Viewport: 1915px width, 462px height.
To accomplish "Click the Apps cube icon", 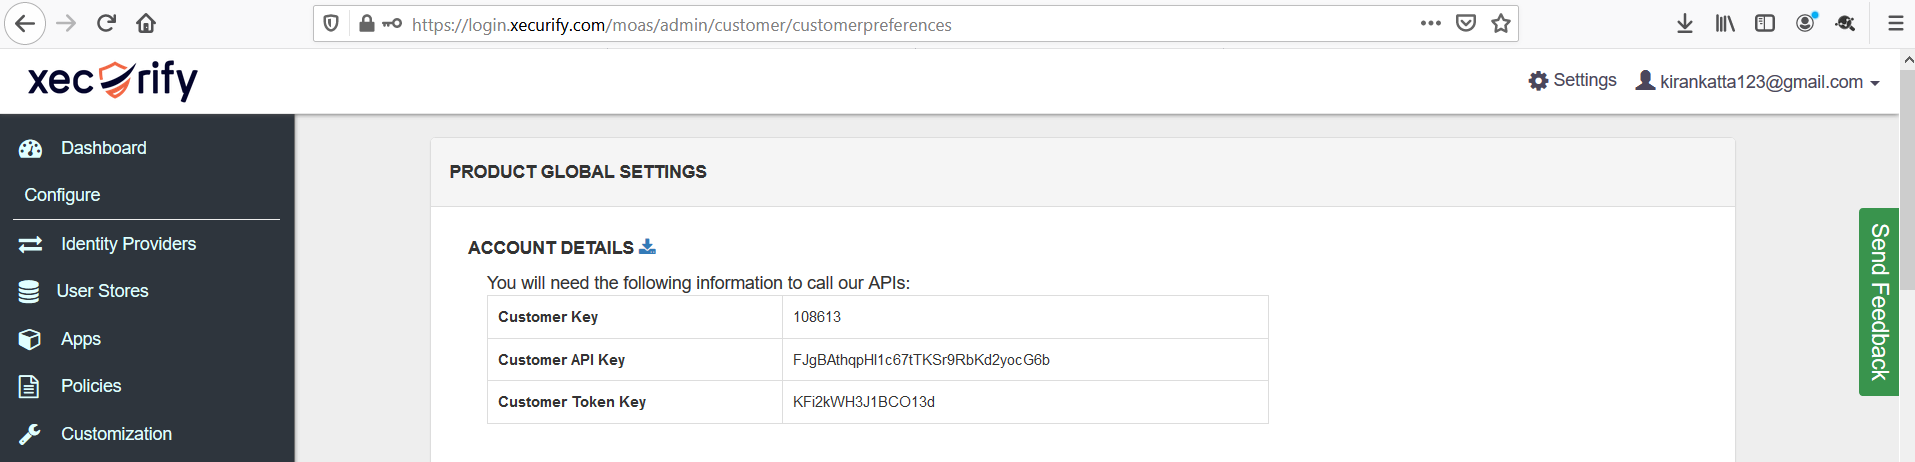I will pos(30,339).
